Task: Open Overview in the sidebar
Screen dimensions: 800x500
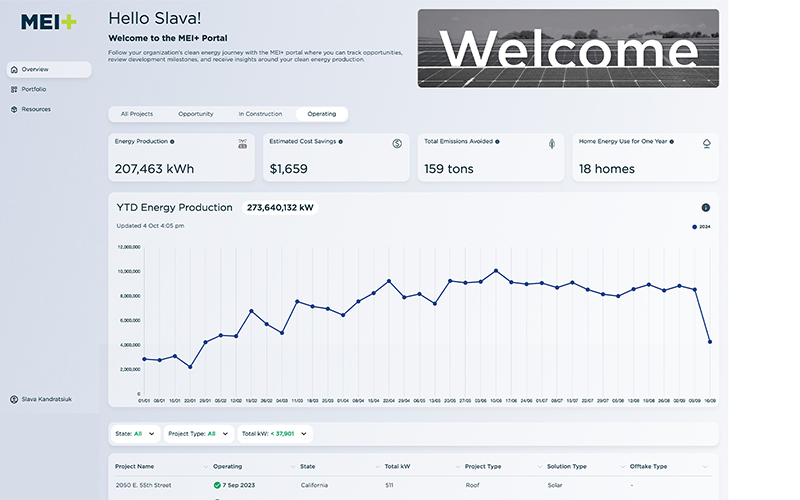Action: coord(49,69)
